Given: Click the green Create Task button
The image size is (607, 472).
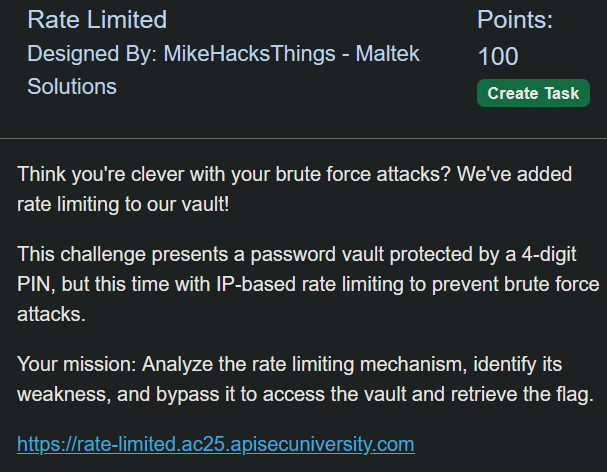Looking at the screenshot, I should [x=533, y=93].
